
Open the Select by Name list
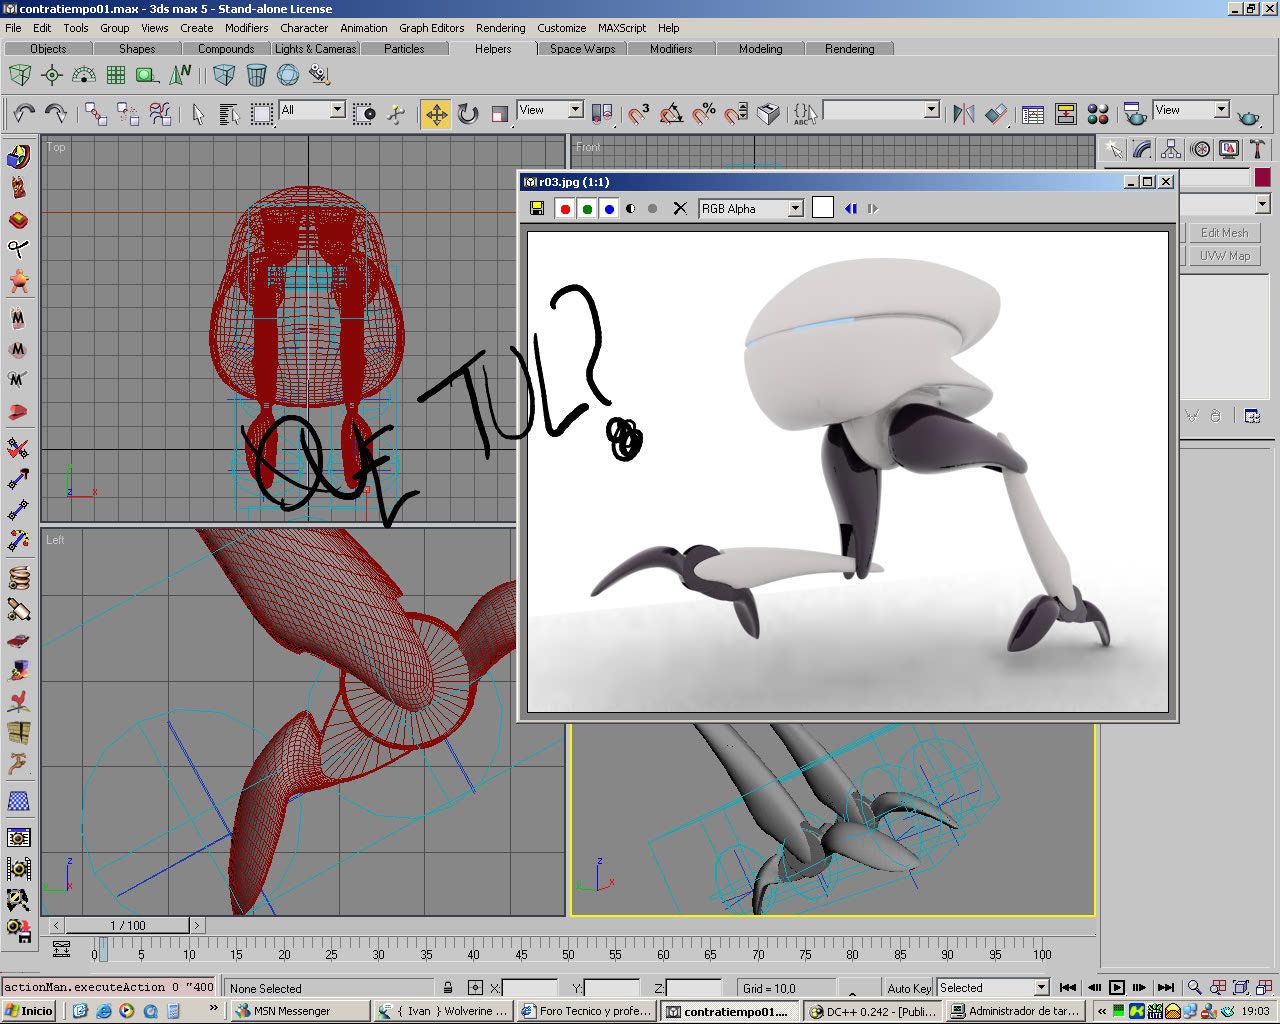[229, 114]
